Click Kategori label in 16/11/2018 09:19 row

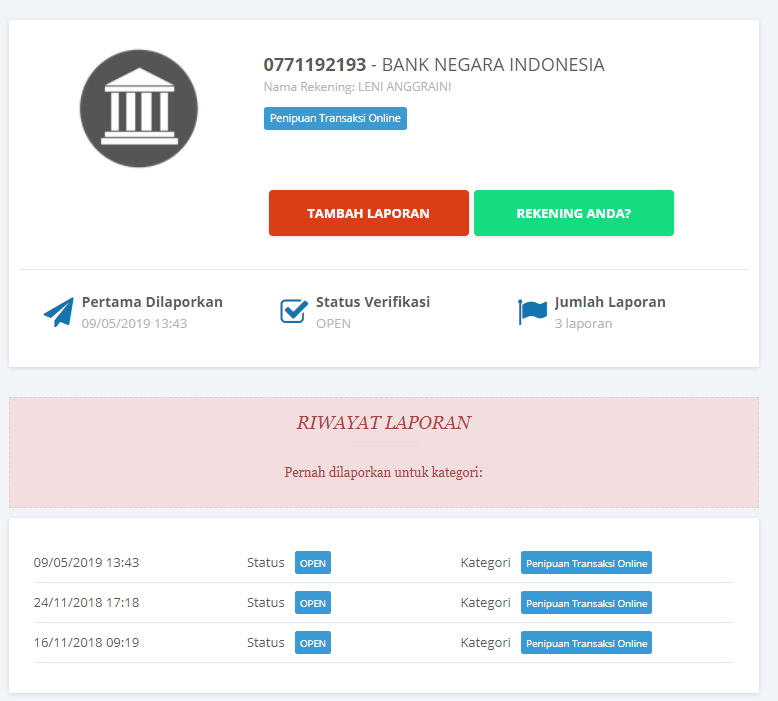(485, 642)
